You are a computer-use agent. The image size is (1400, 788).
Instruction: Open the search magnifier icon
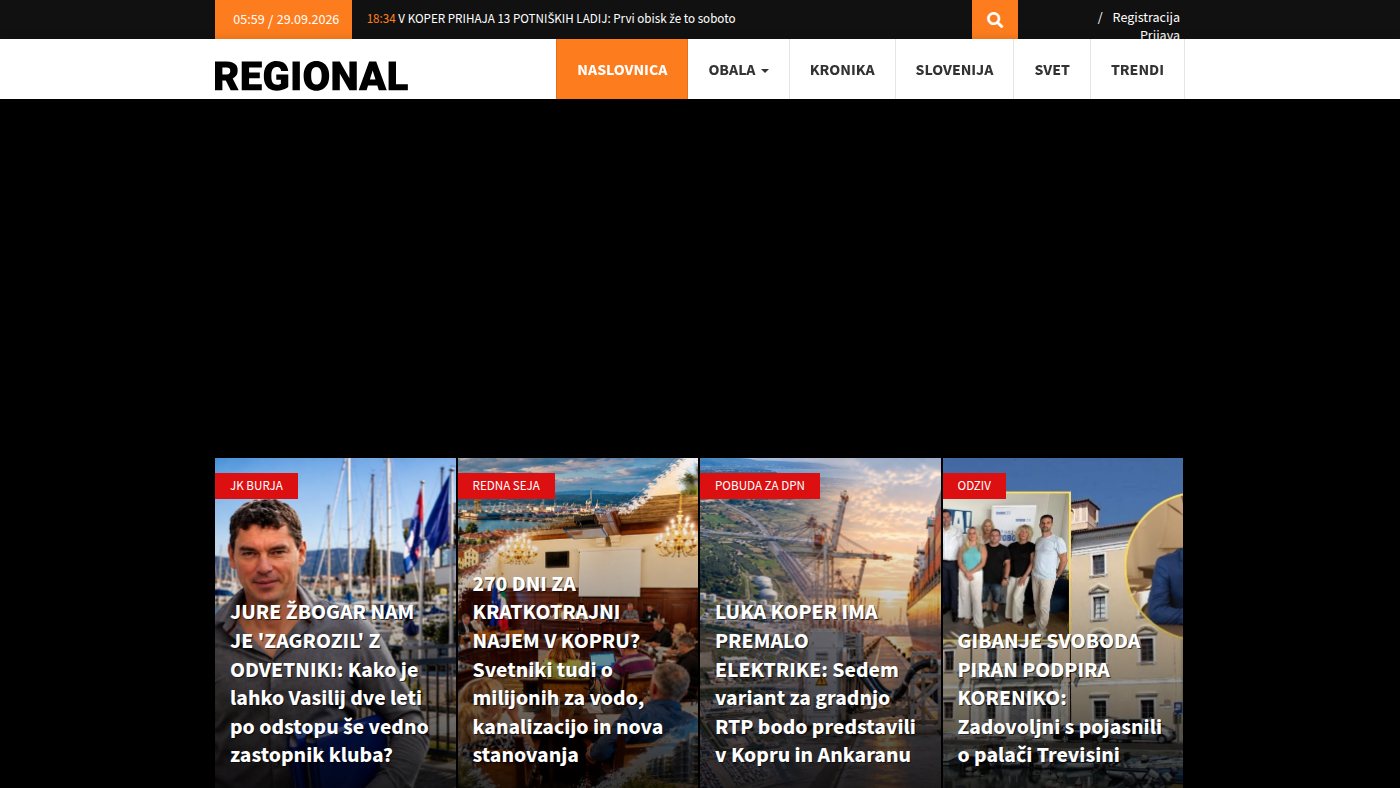[x=994, y=19]
